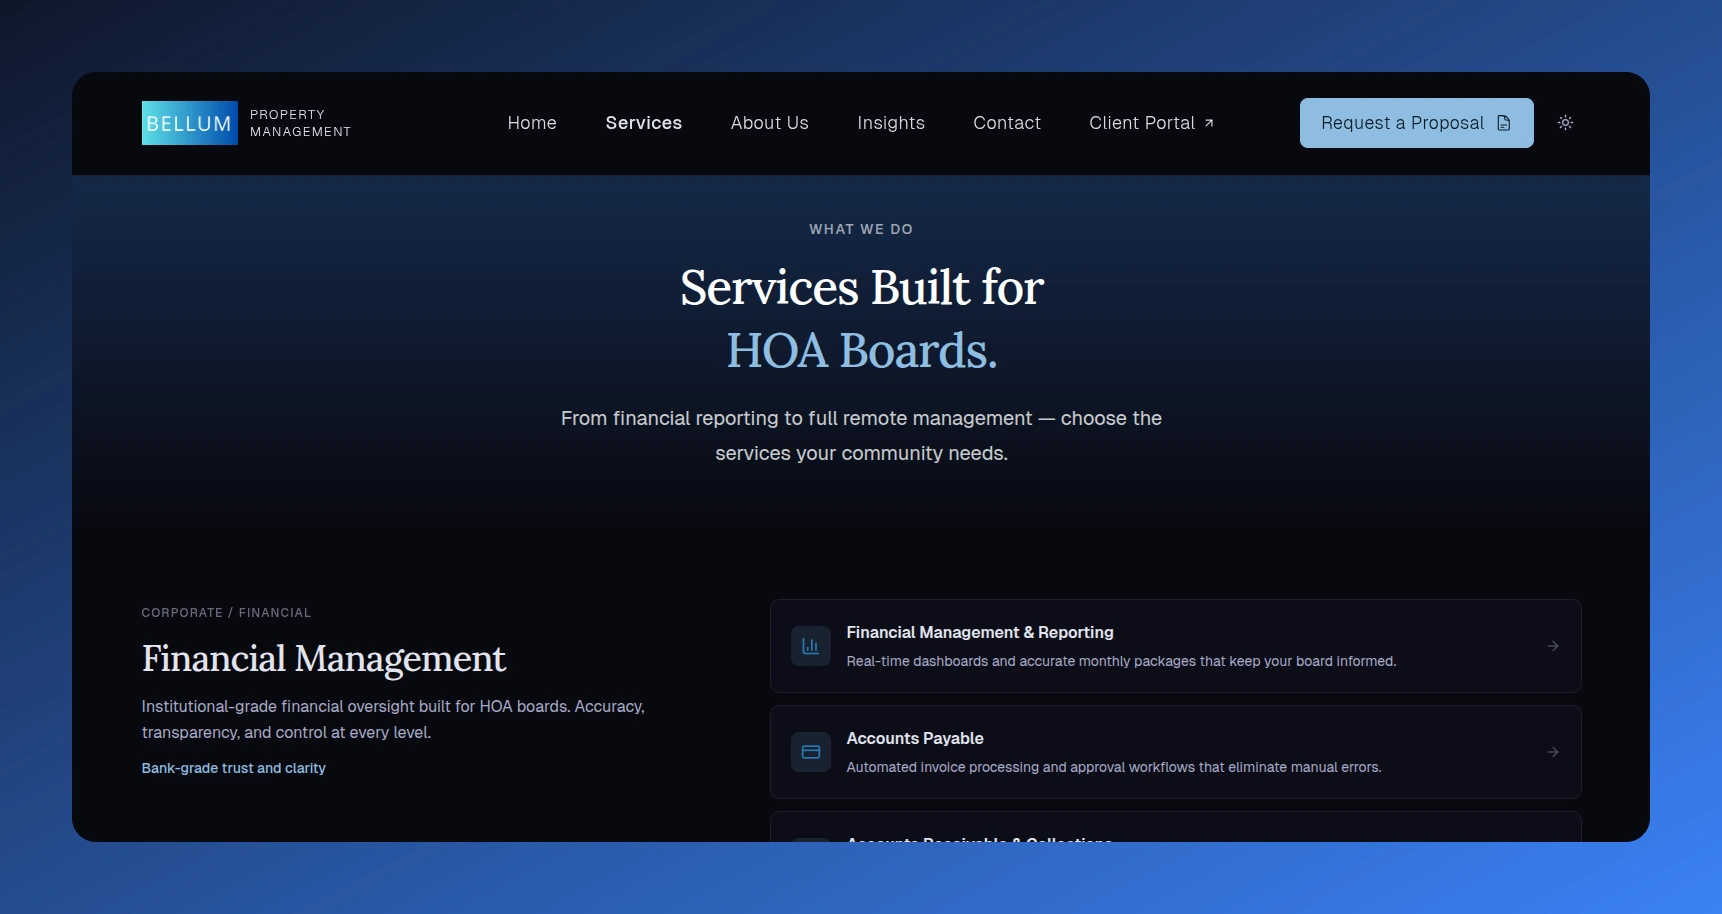Click the external-link arrow beside Client Portal
1722x914 pixels.
click(x=1209, y=123)
